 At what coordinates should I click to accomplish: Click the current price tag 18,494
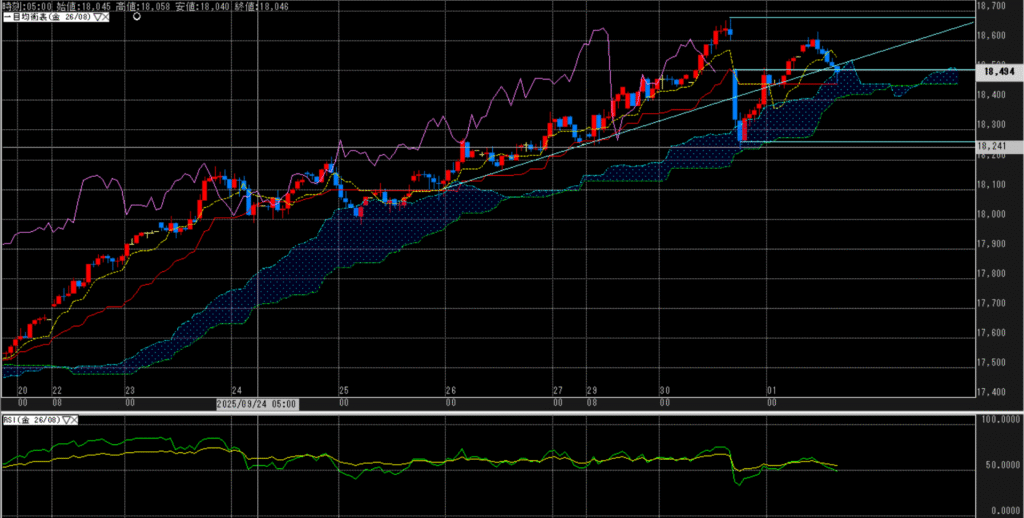click(x=999, y=71)
